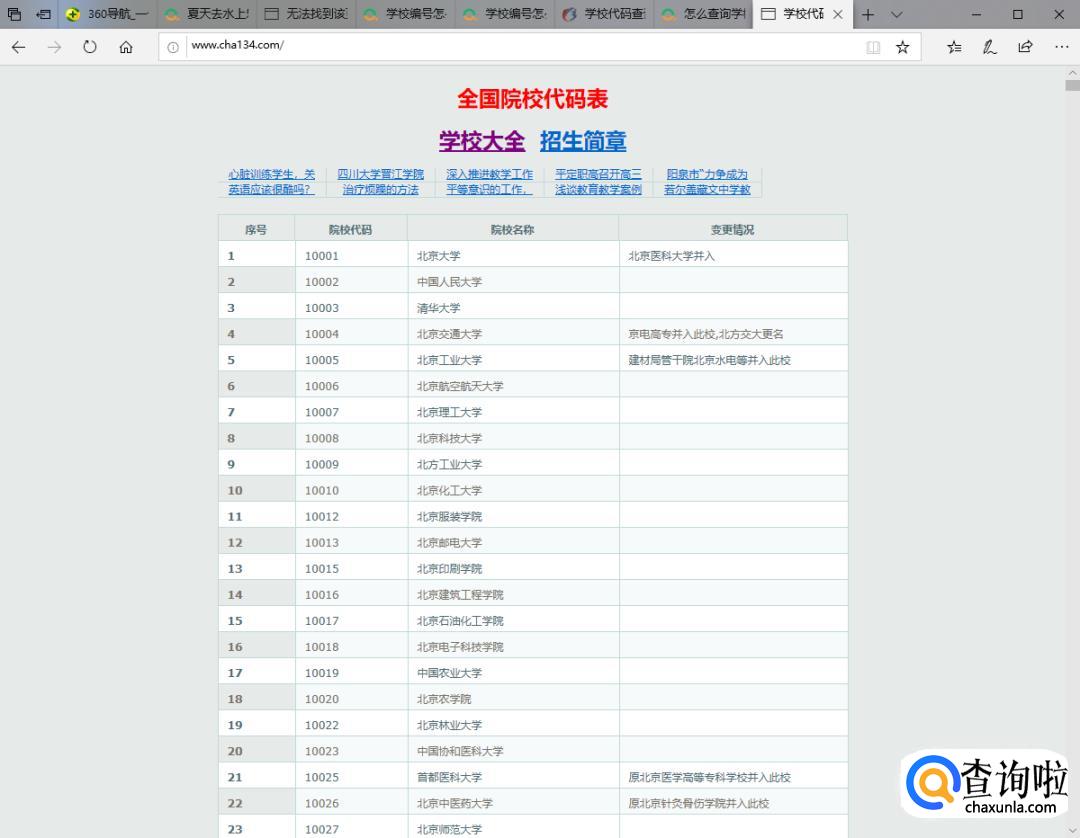Screen dimensions: 1080x838
Task: Open the browser home page
Action: [126, 47]
